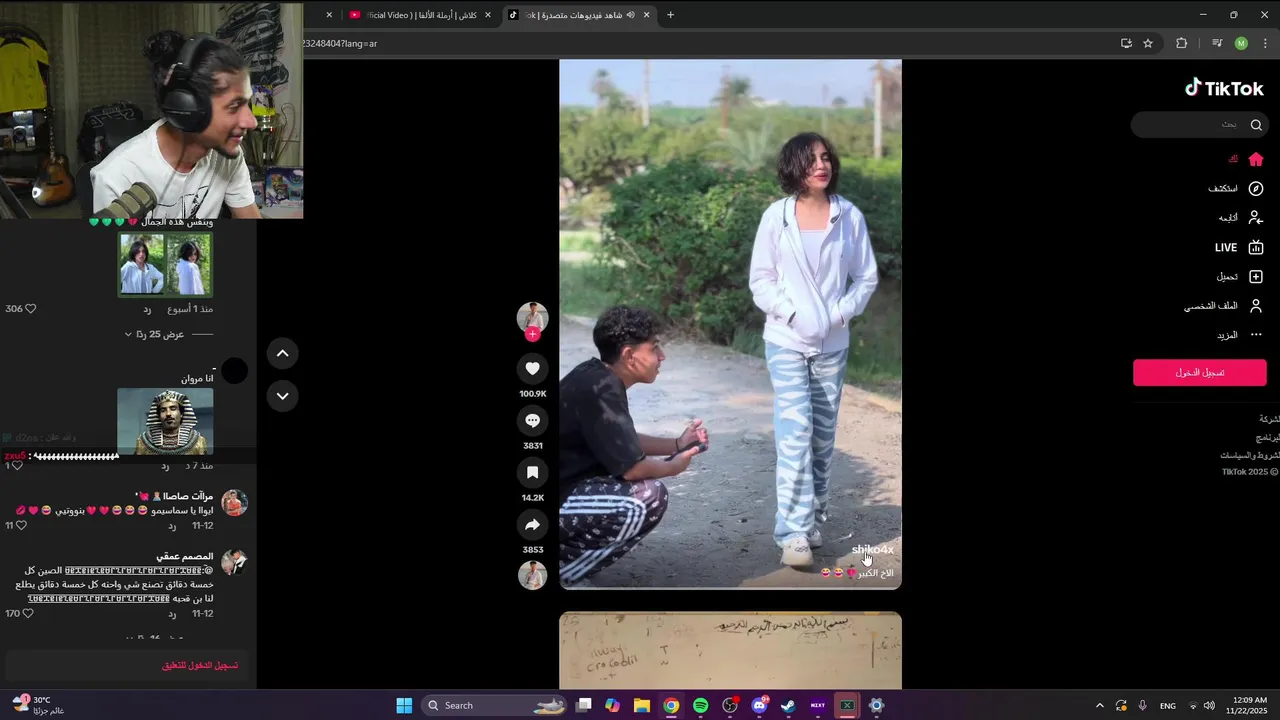Open Discord from the taskbar
Image resolution: width=1280 pixels, height=720 pixels.
[x=759, y=705]
